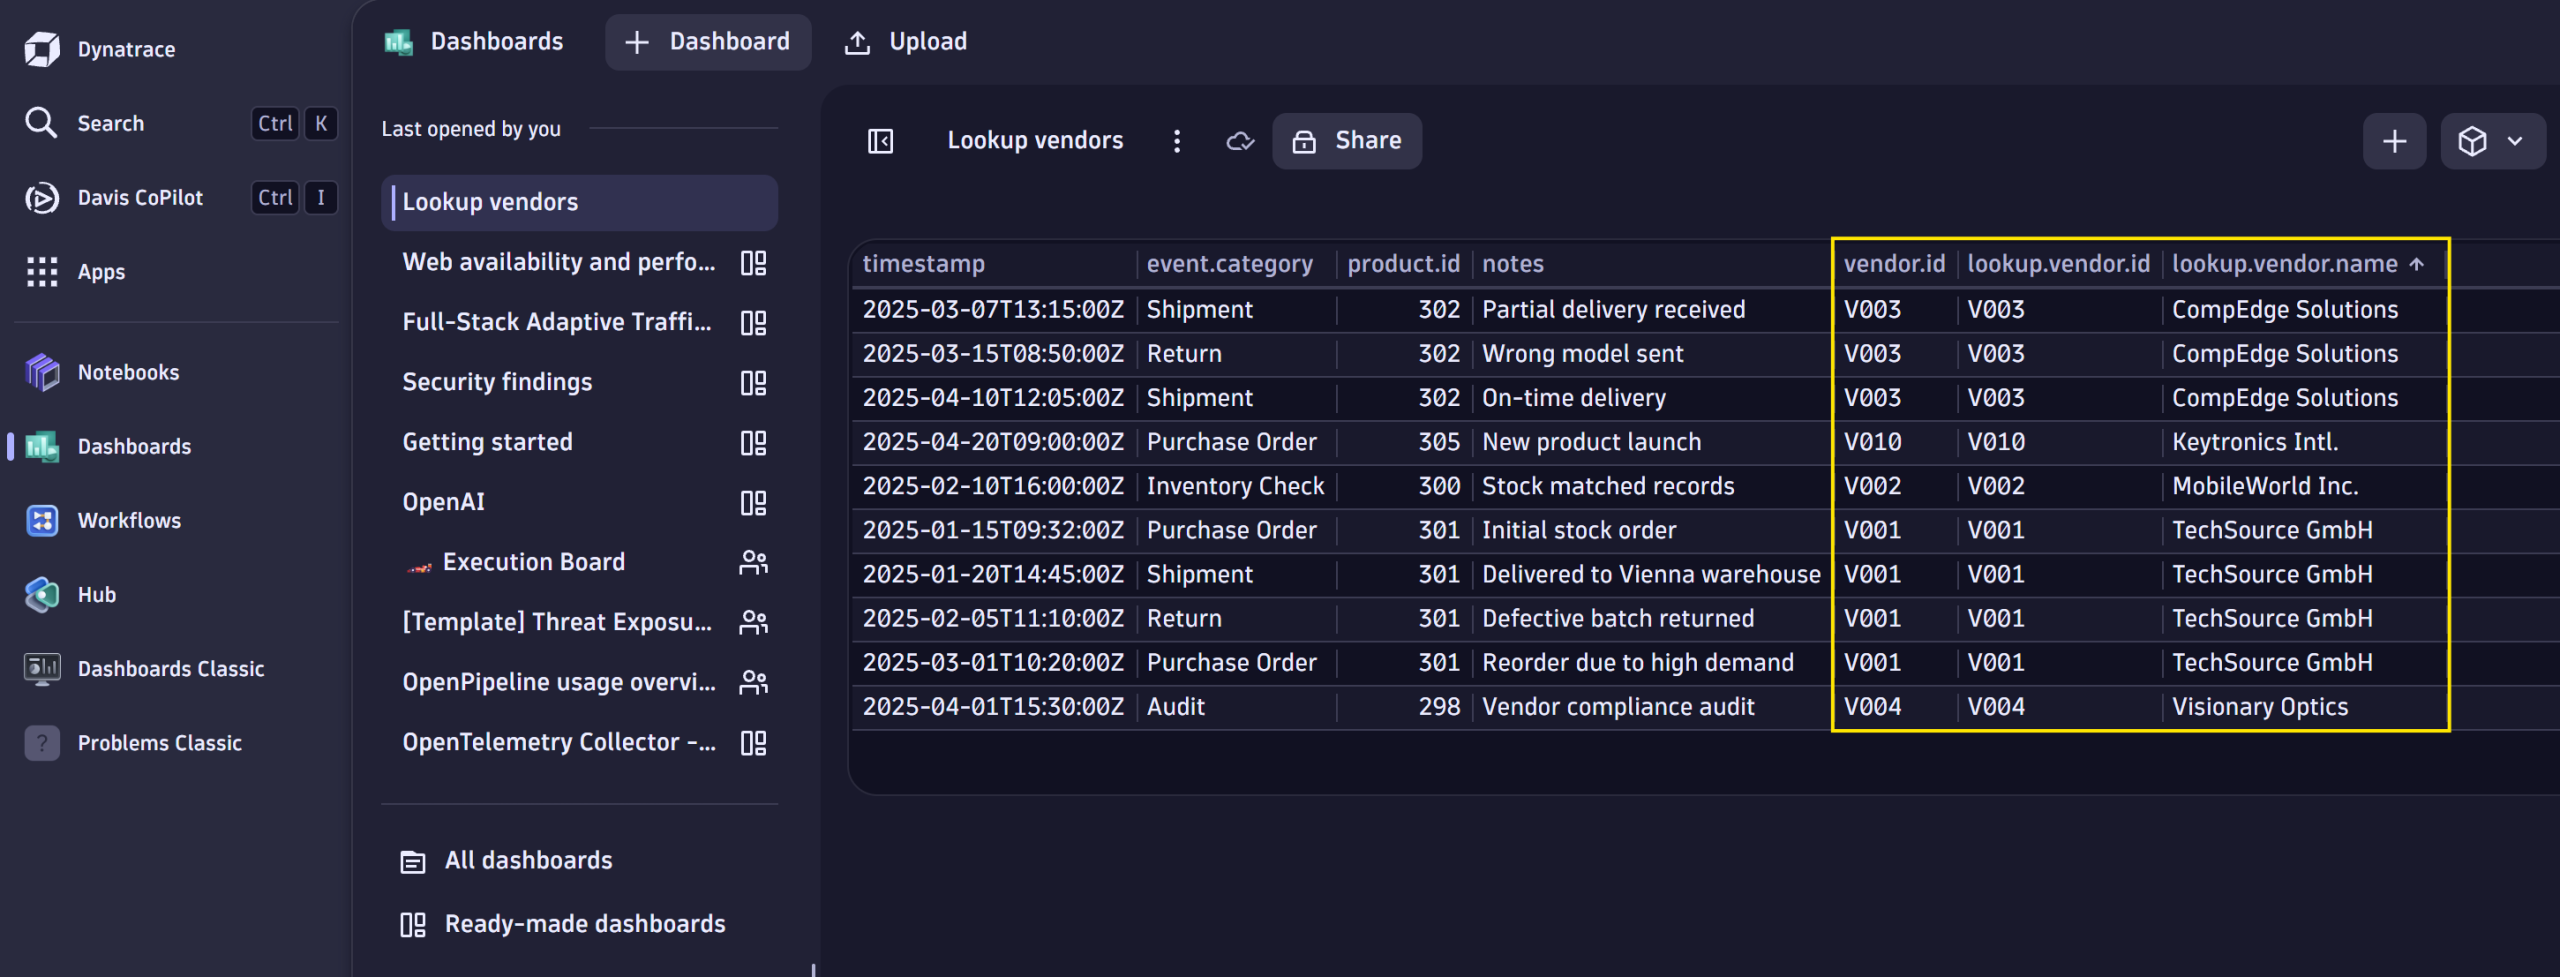Image resolution: width=2560 pixels, height=977 pixels.
Task: Add a tile with the plus icon
Action: pos(2395,141)
